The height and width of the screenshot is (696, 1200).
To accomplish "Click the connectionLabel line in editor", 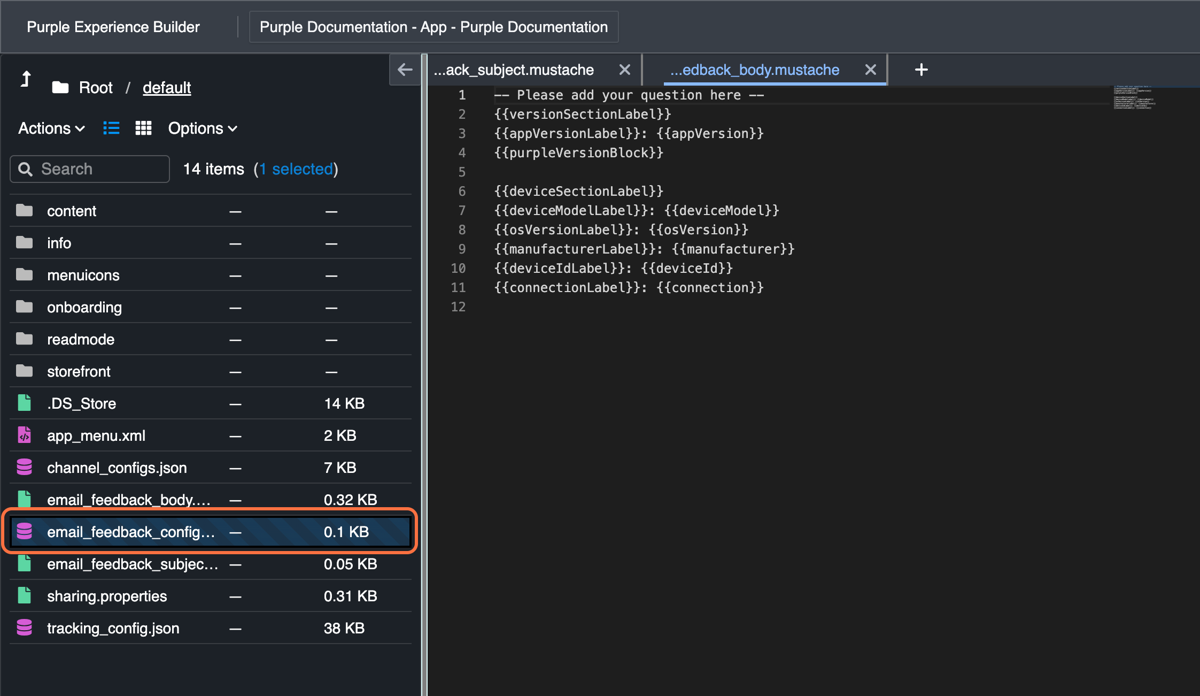I will (x=629, y=287).
